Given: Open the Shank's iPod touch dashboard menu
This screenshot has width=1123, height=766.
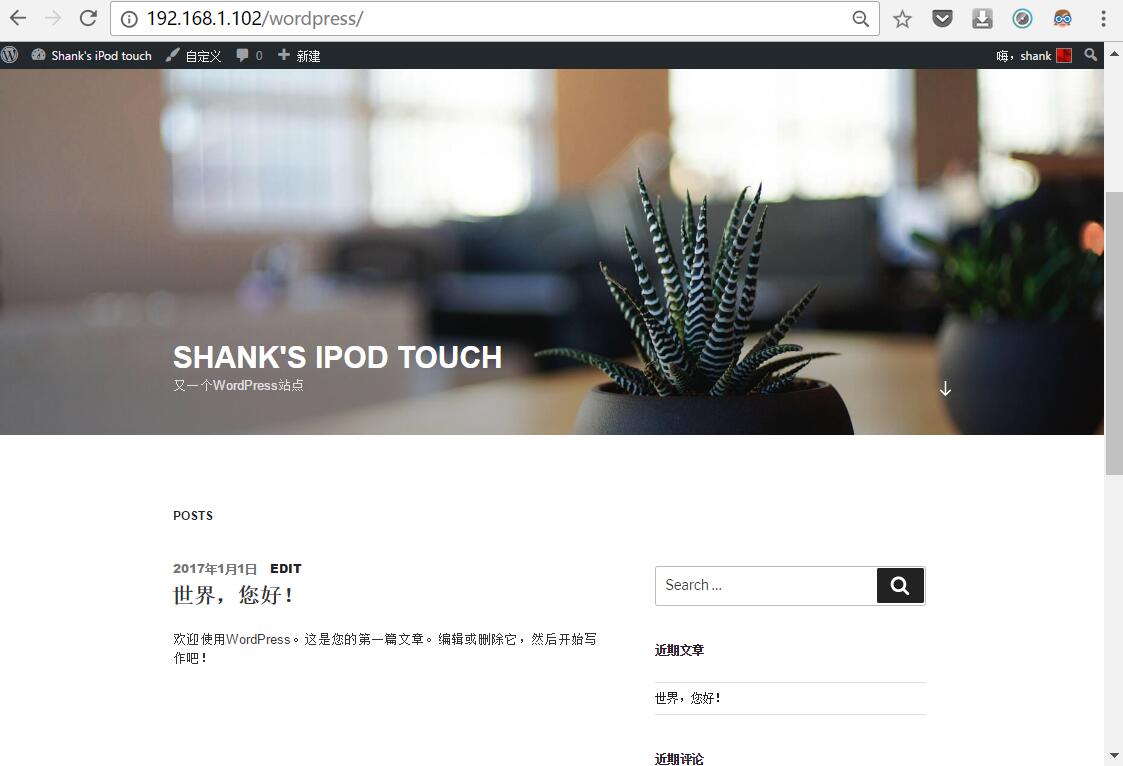Looking at the screenshot, I should pyautogui.click(x=91, y=55).
